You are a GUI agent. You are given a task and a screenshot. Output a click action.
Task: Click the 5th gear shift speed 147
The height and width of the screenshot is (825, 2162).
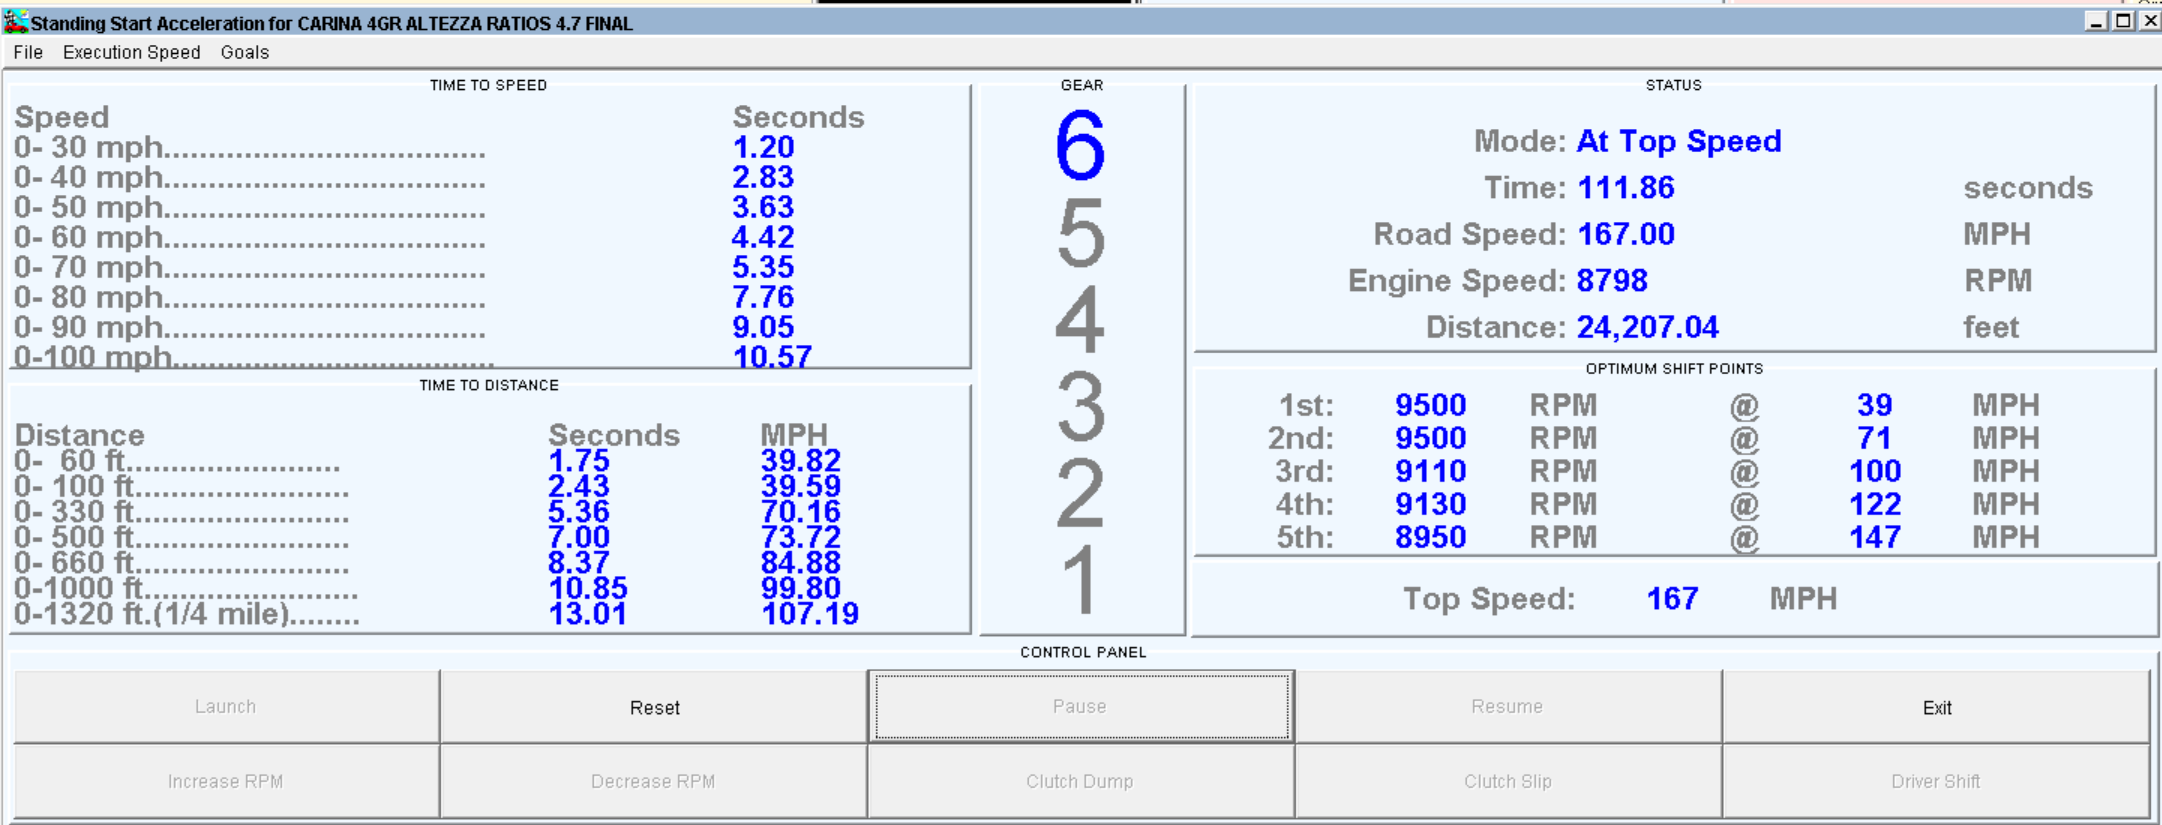[1875, 537]
